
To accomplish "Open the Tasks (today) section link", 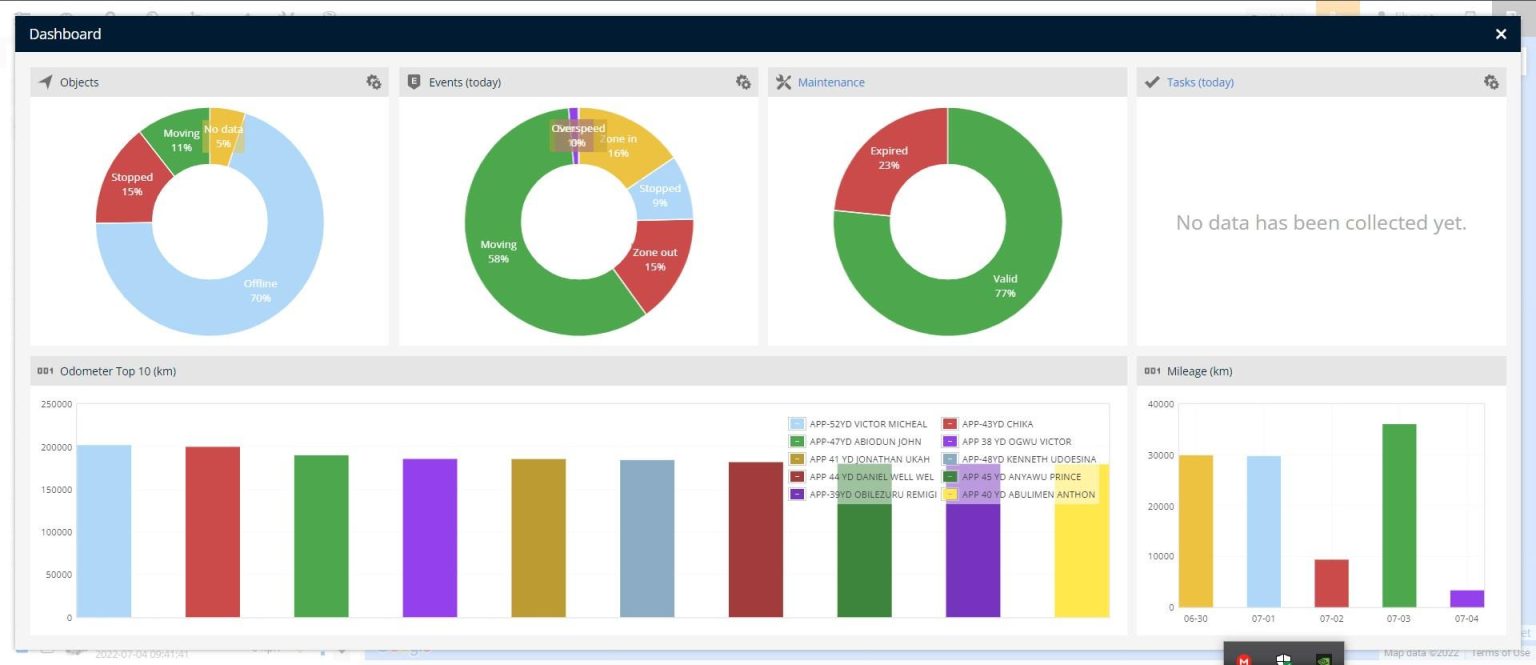I will pos(1200,82).
